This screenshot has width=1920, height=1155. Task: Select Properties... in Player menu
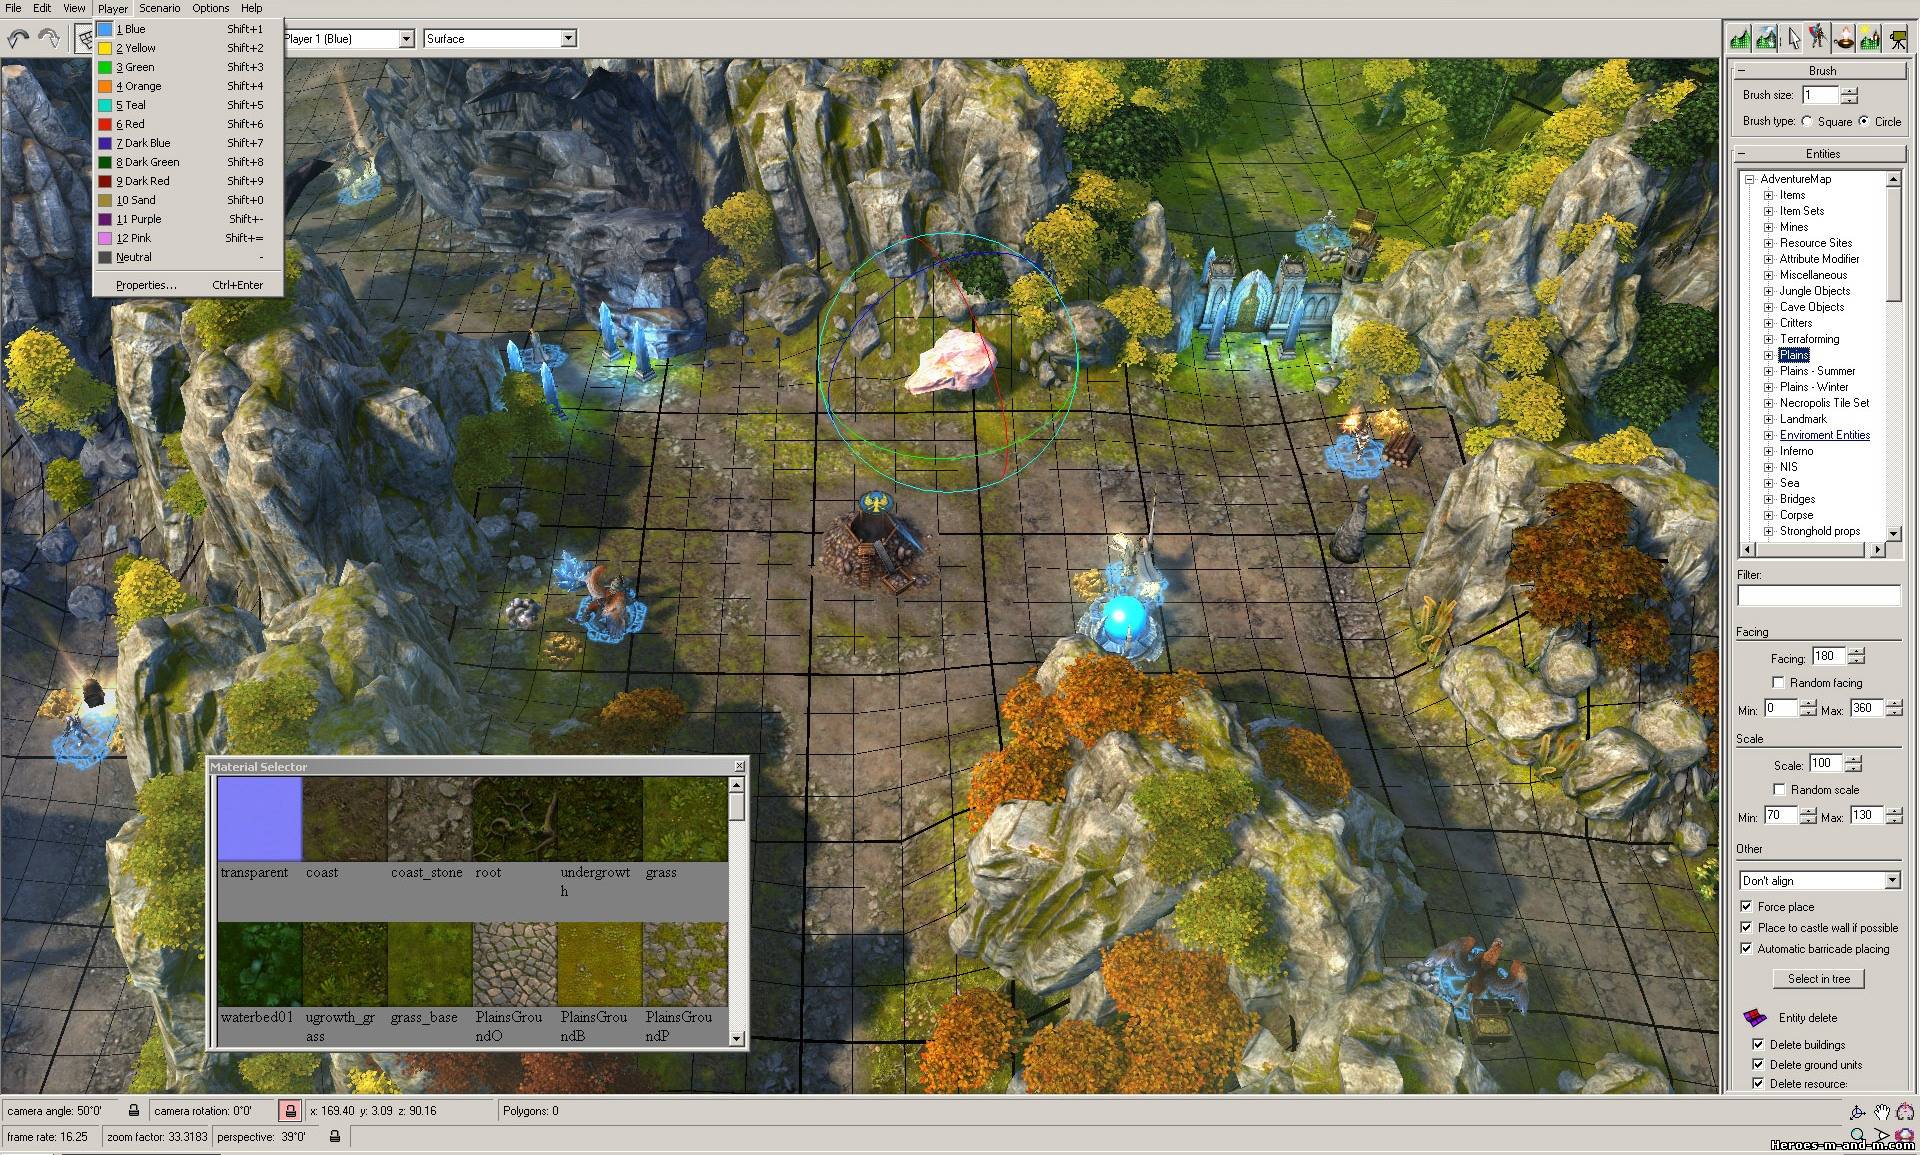tap(146, 285)
